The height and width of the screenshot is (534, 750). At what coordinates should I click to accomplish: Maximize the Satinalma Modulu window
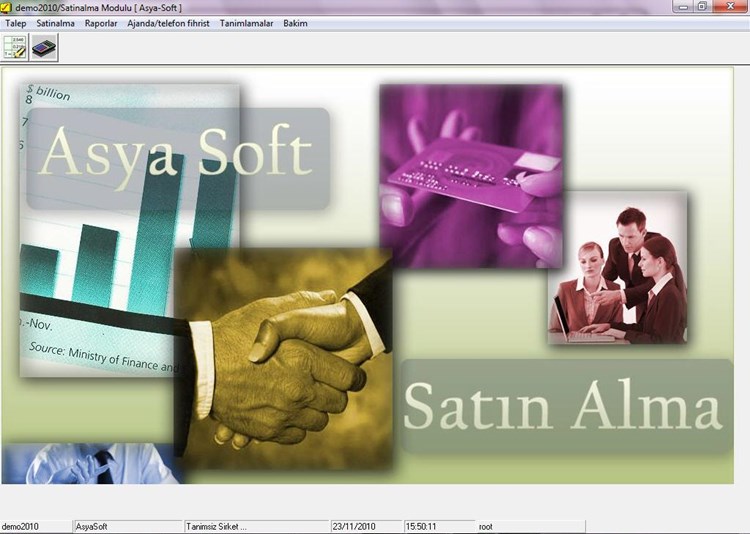click(702, 7)
